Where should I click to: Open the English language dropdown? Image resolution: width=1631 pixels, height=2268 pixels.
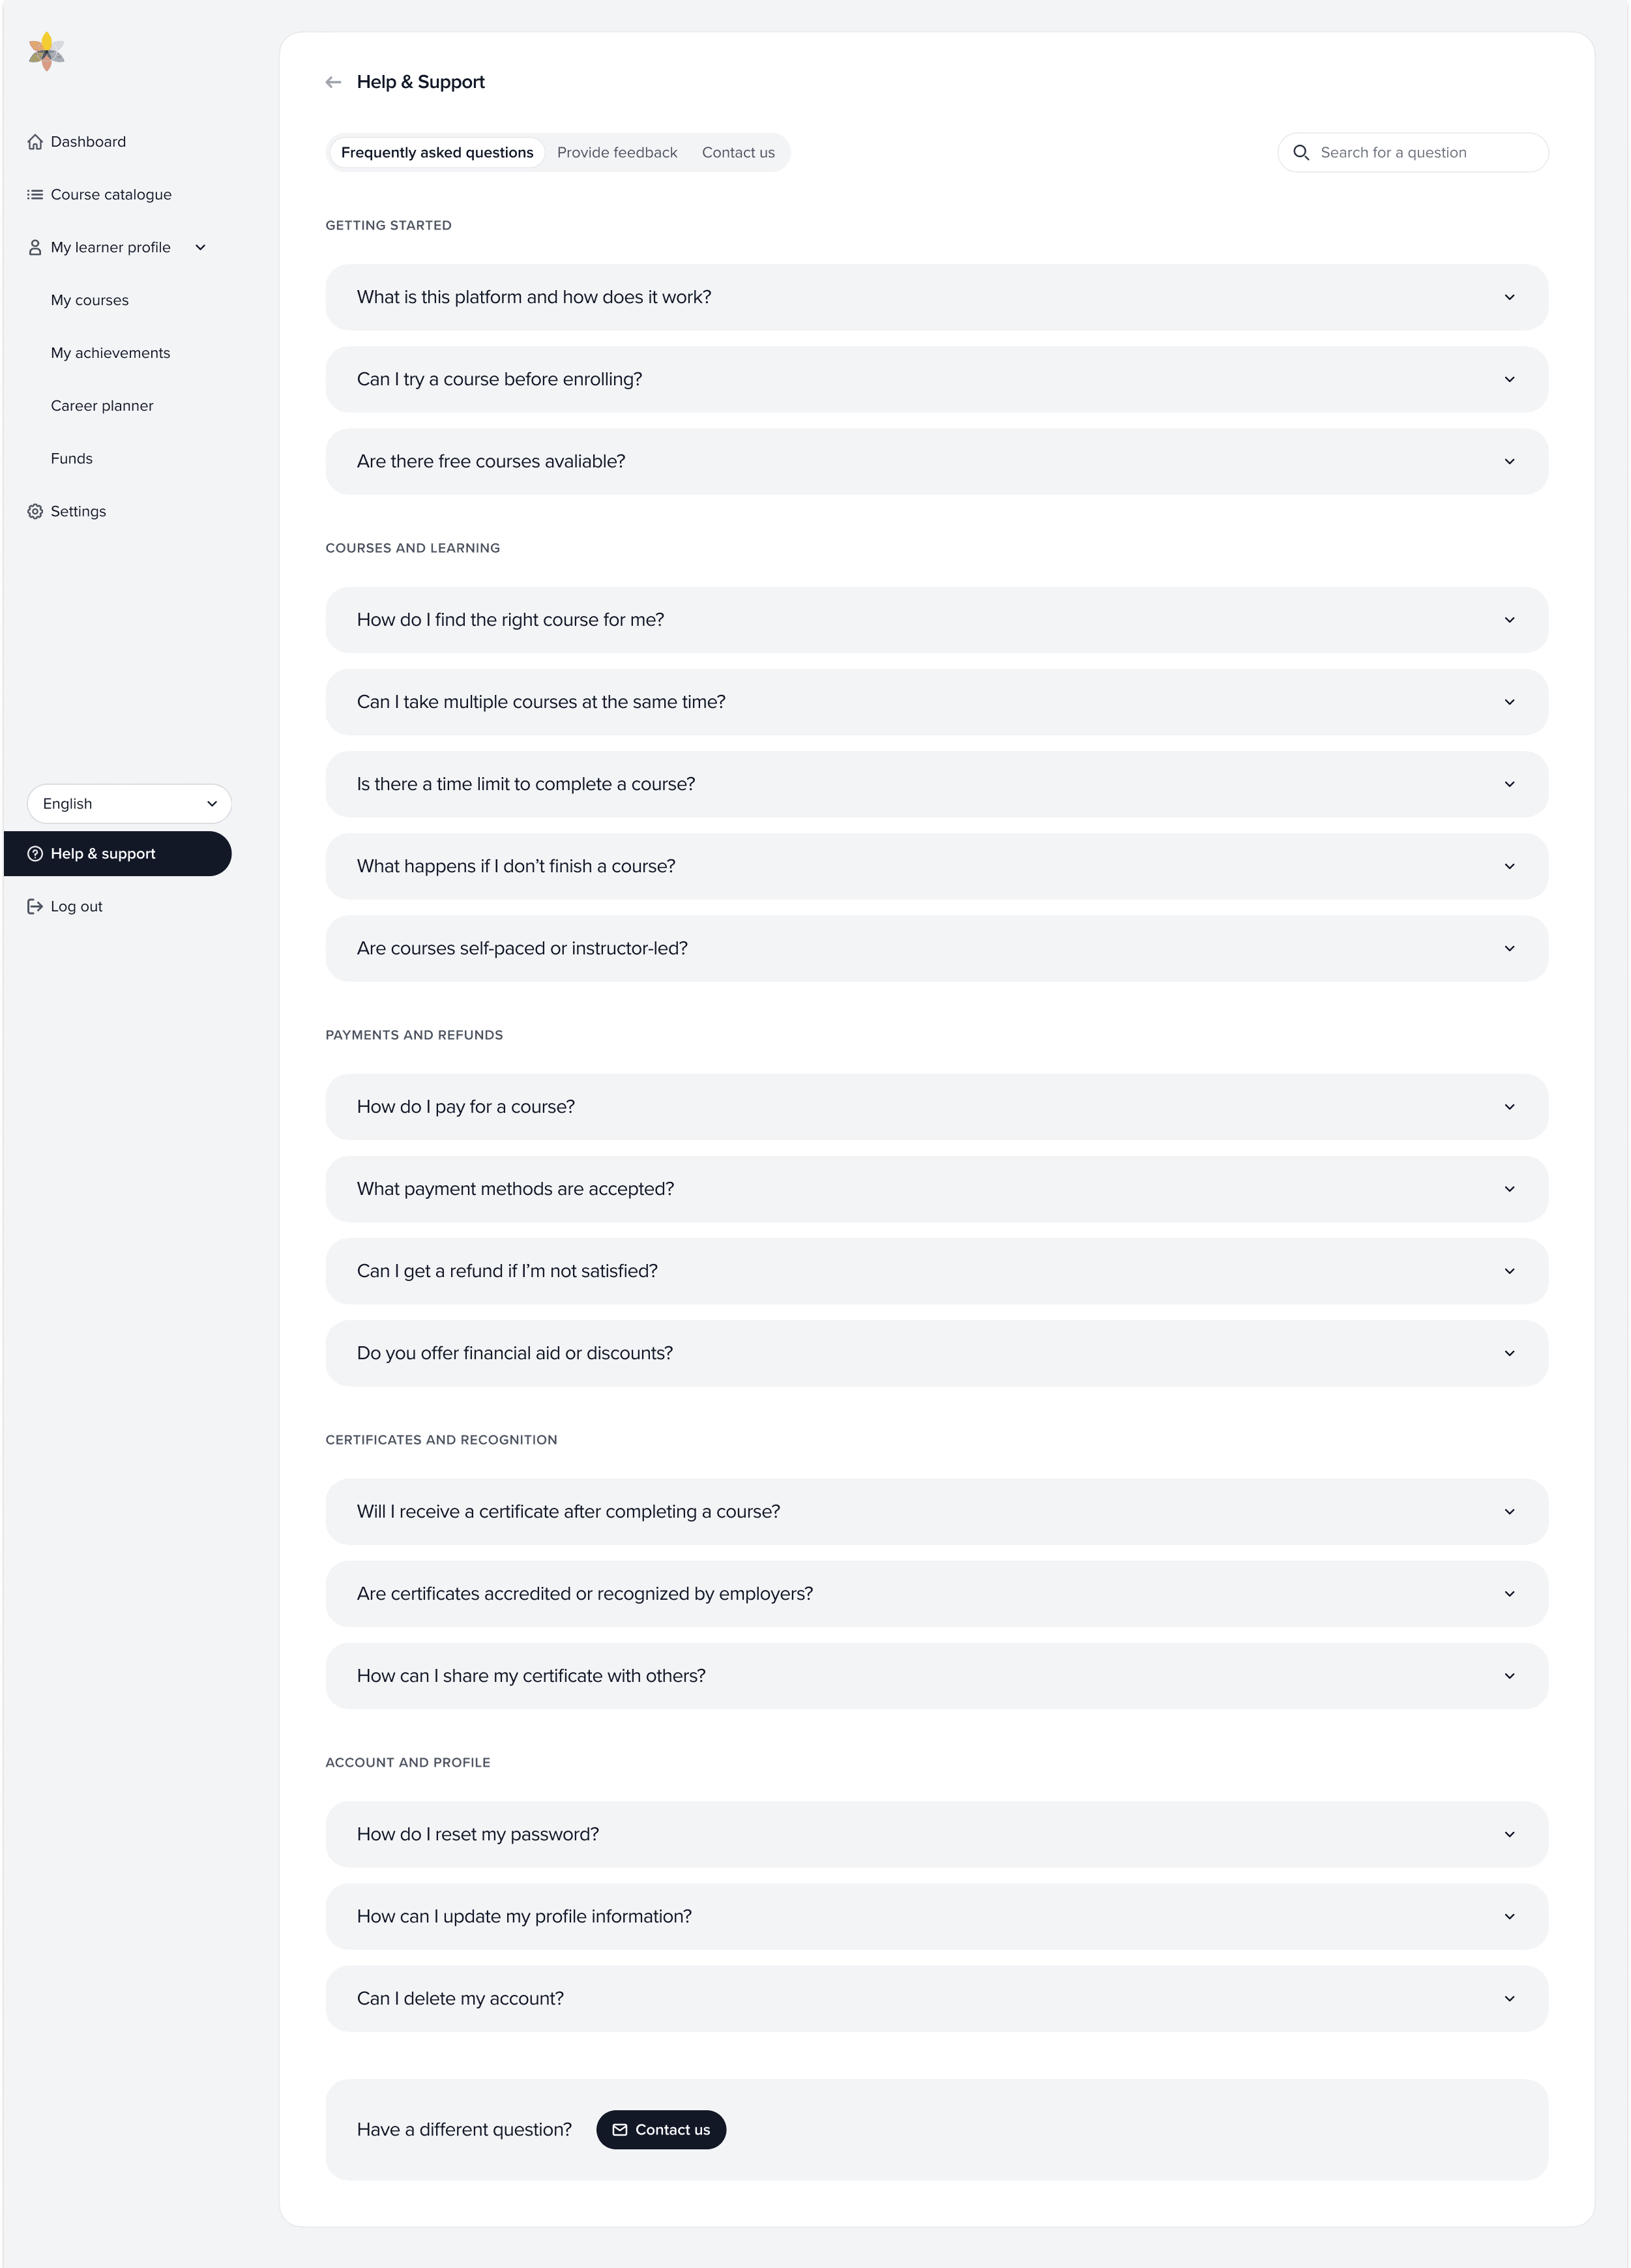coord(129,803)
